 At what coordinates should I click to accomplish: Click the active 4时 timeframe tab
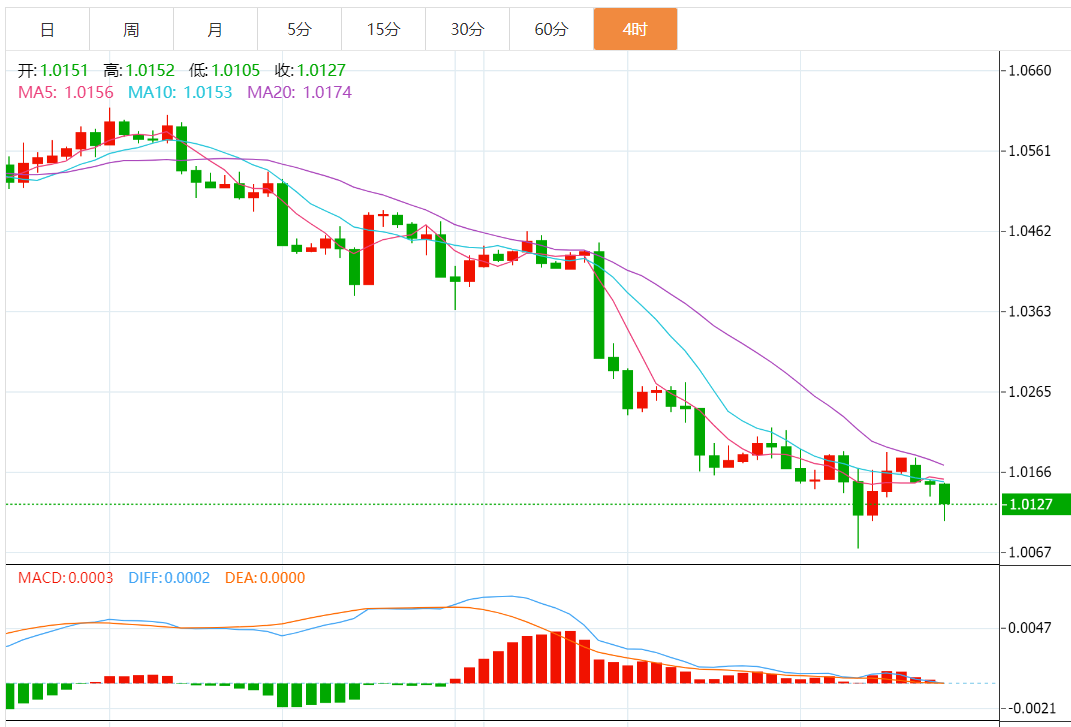[x=635, y=29]
